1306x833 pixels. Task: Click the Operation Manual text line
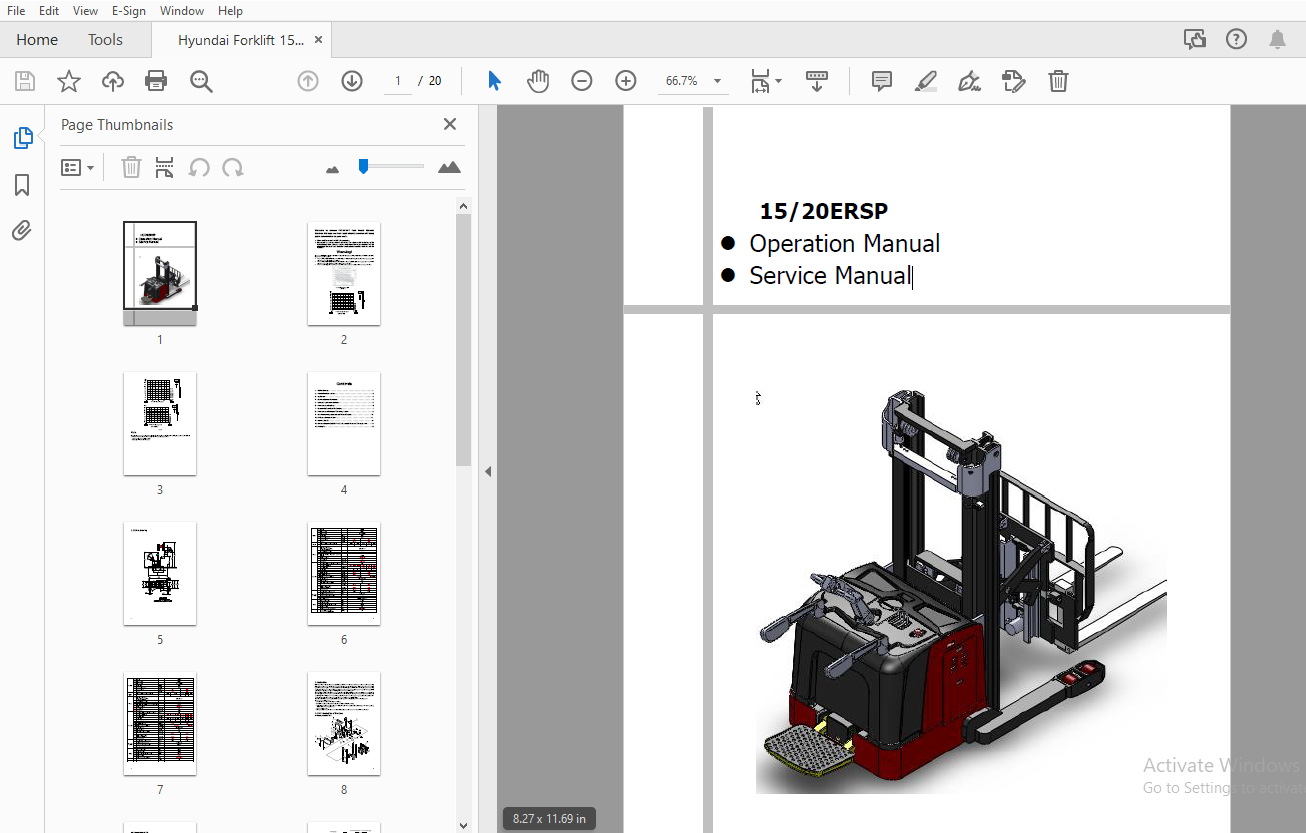coord(845,243)
